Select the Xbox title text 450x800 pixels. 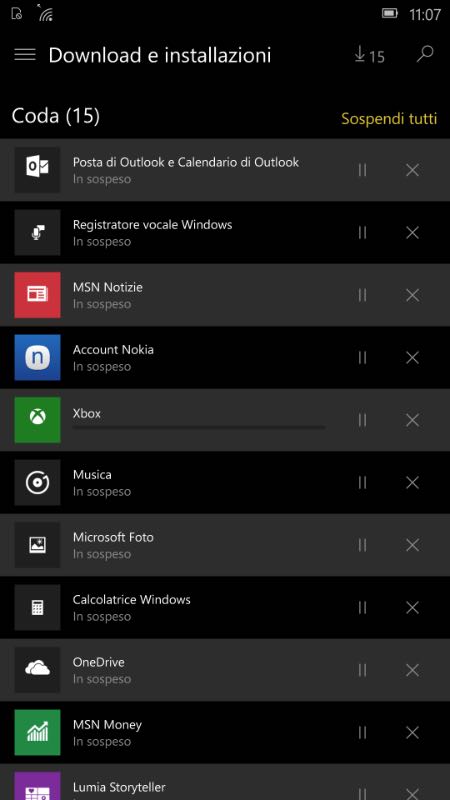tap(87, 413)
